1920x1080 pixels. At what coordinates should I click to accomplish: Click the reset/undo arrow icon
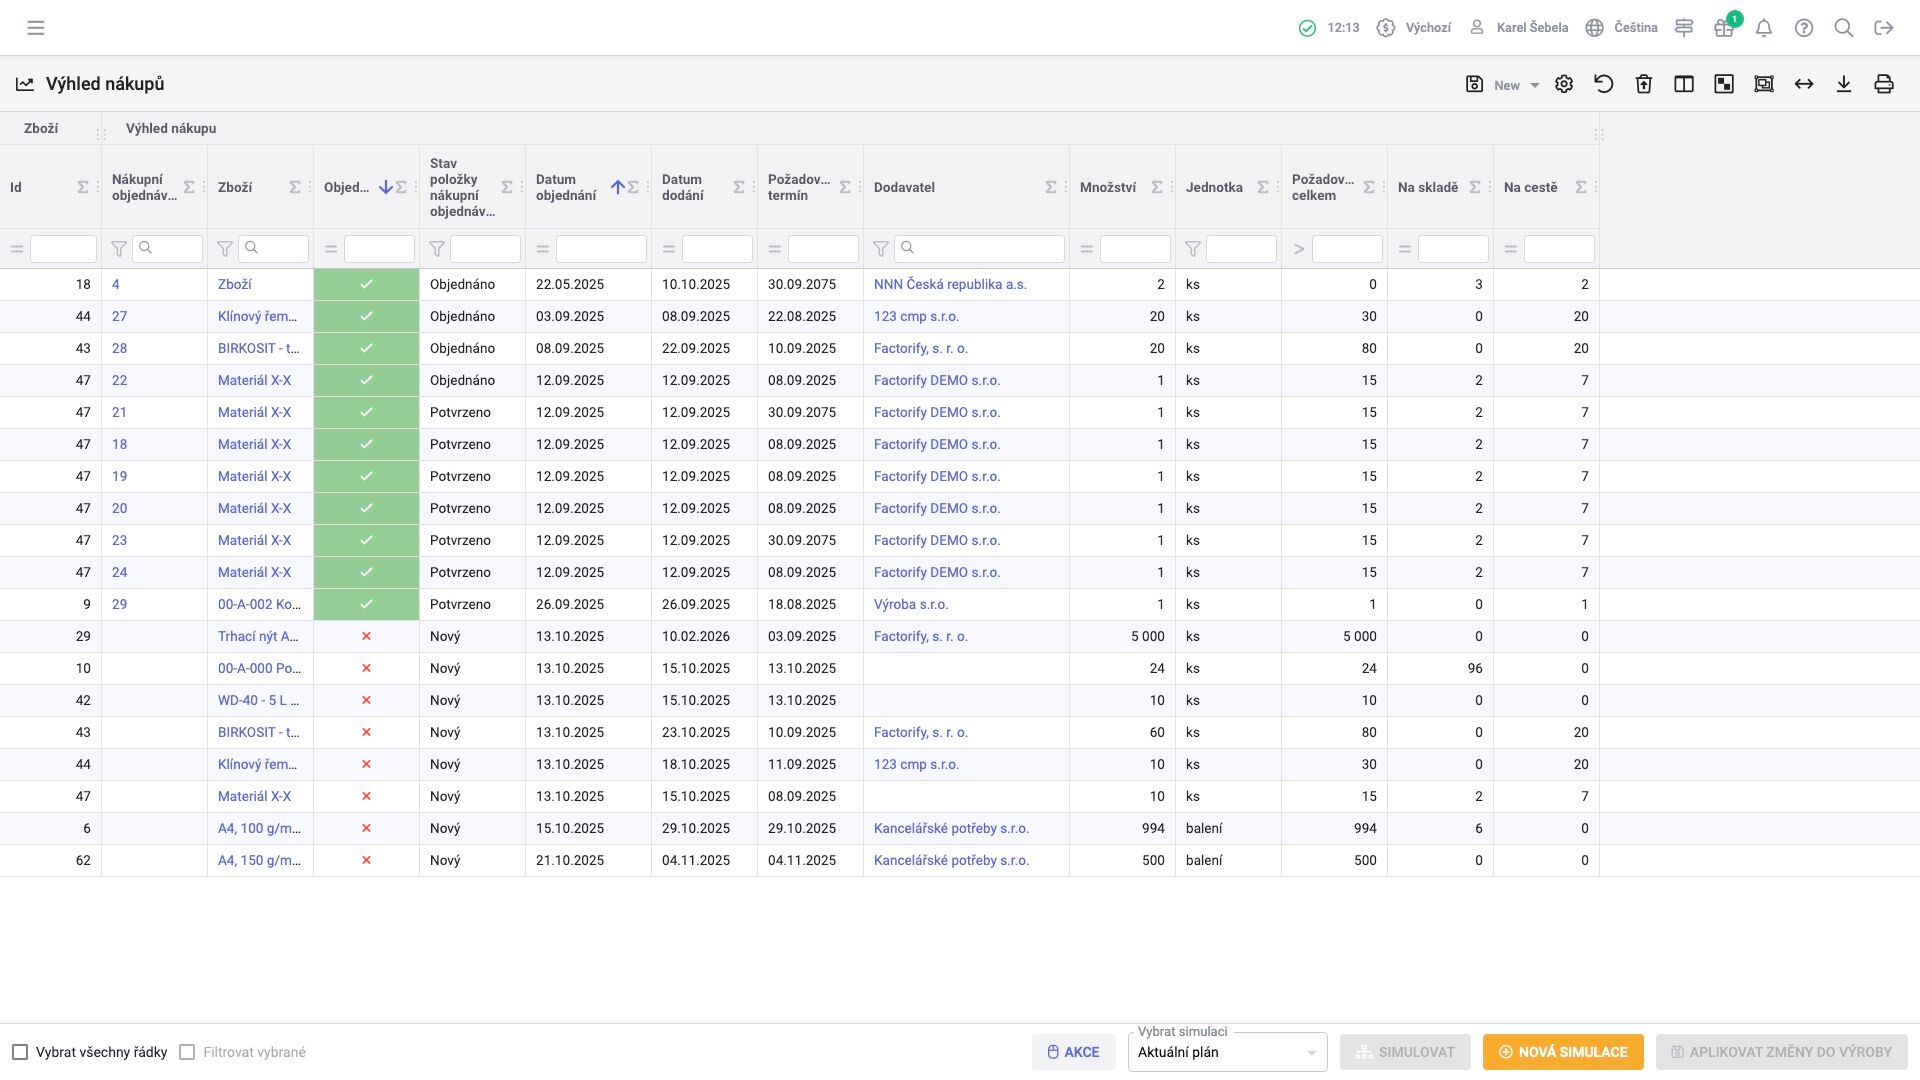(x=1604, y=85)
